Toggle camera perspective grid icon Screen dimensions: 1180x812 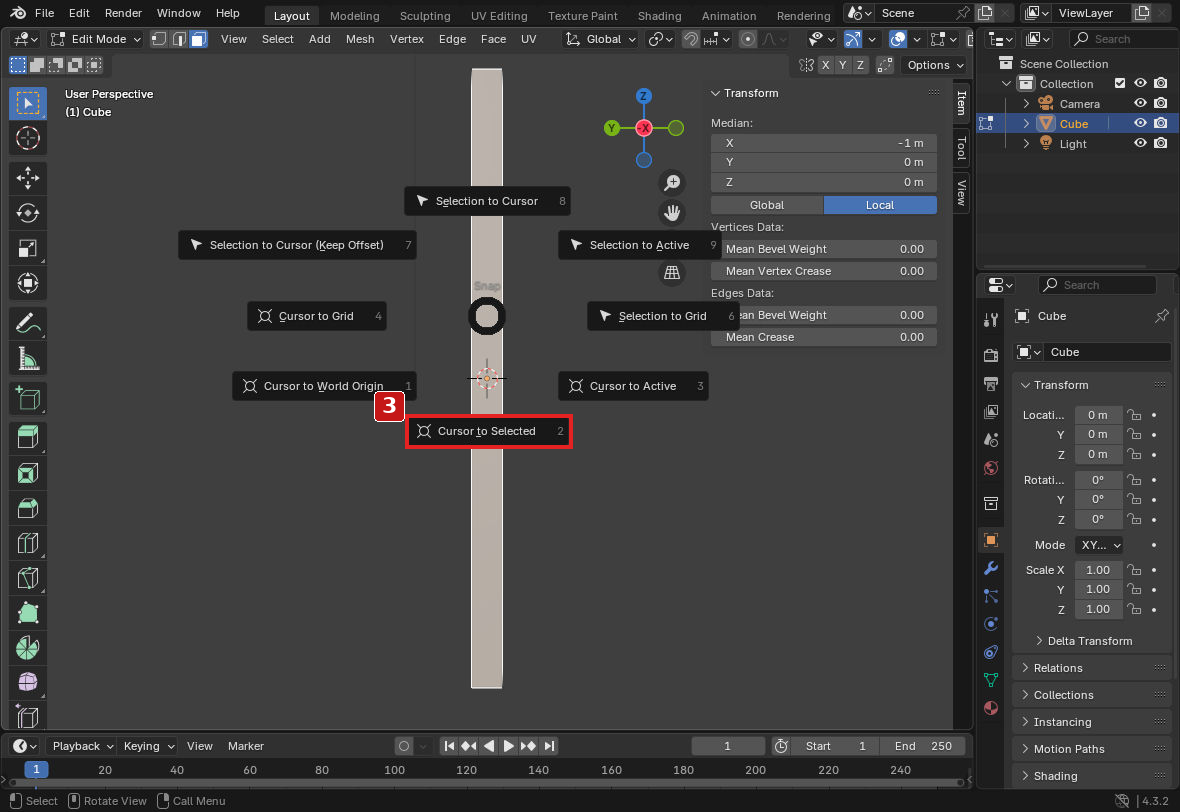672,272
